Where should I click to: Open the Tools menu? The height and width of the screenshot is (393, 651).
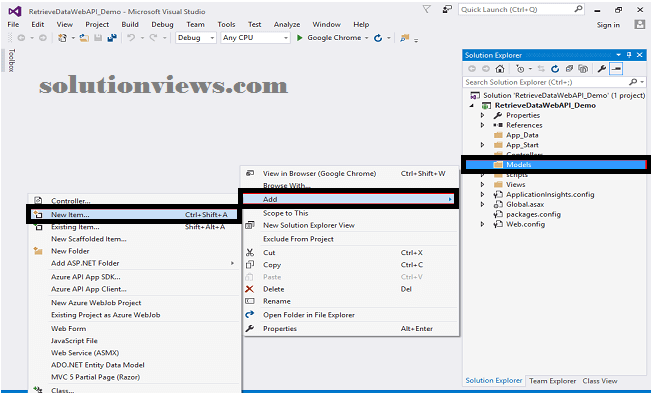(x=226, y=24)
